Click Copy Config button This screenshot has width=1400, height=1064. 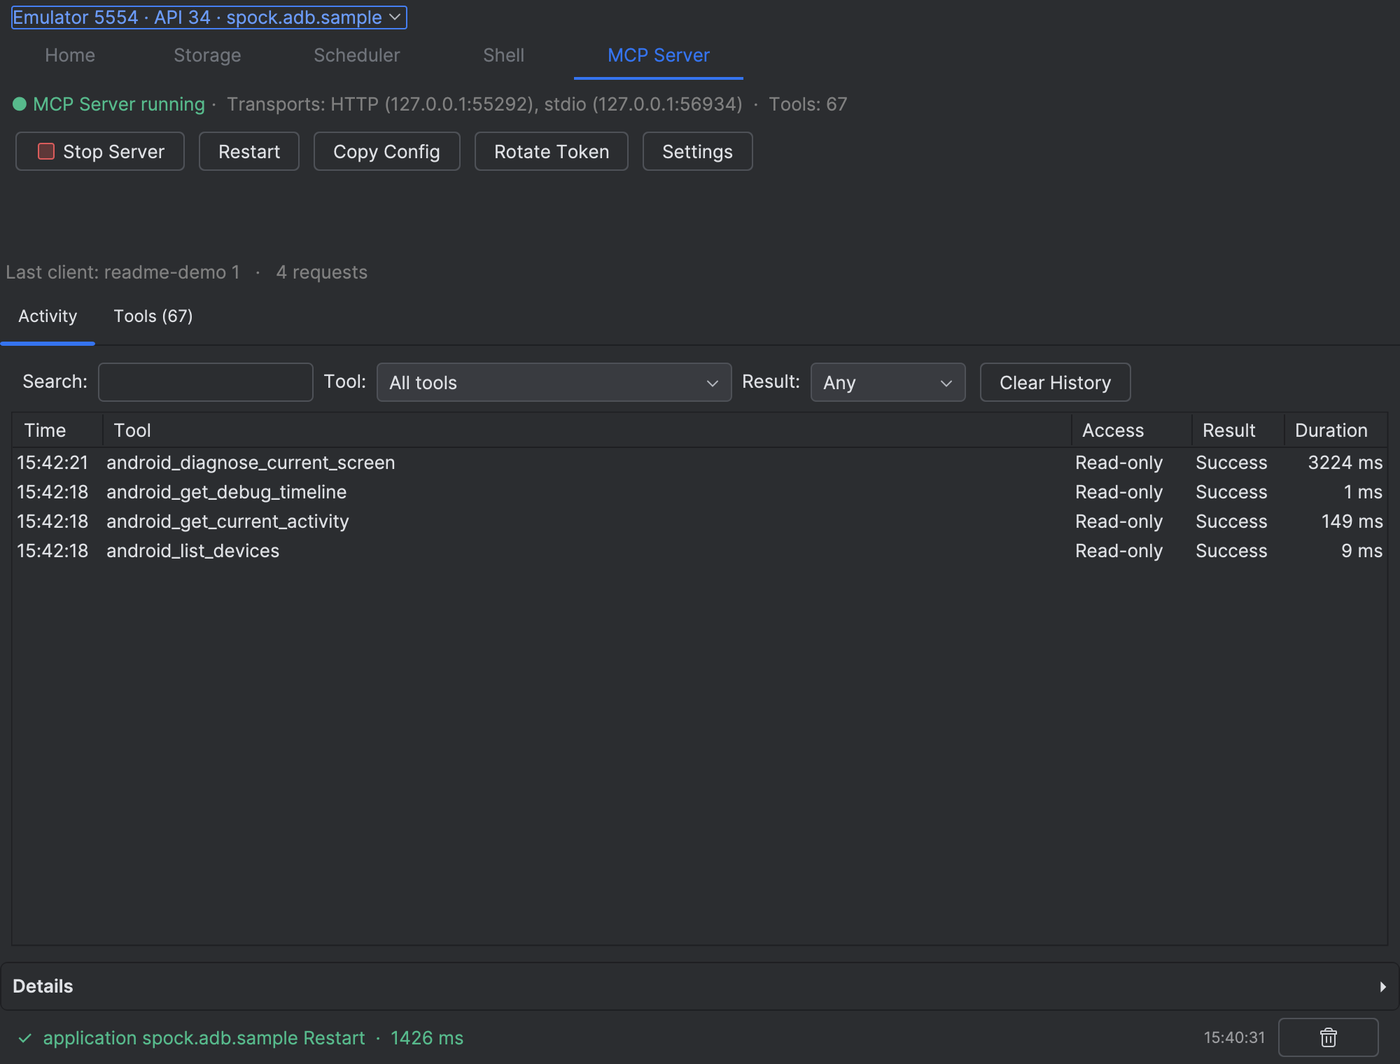point(387,151)
